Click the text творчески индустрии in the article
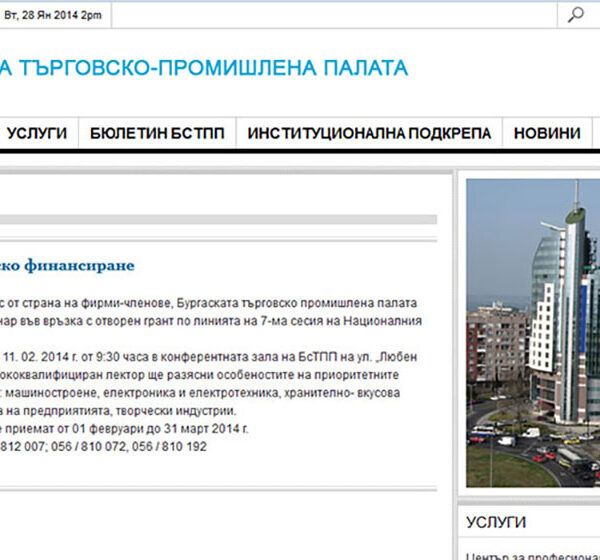600x560 pixels. 175,410
